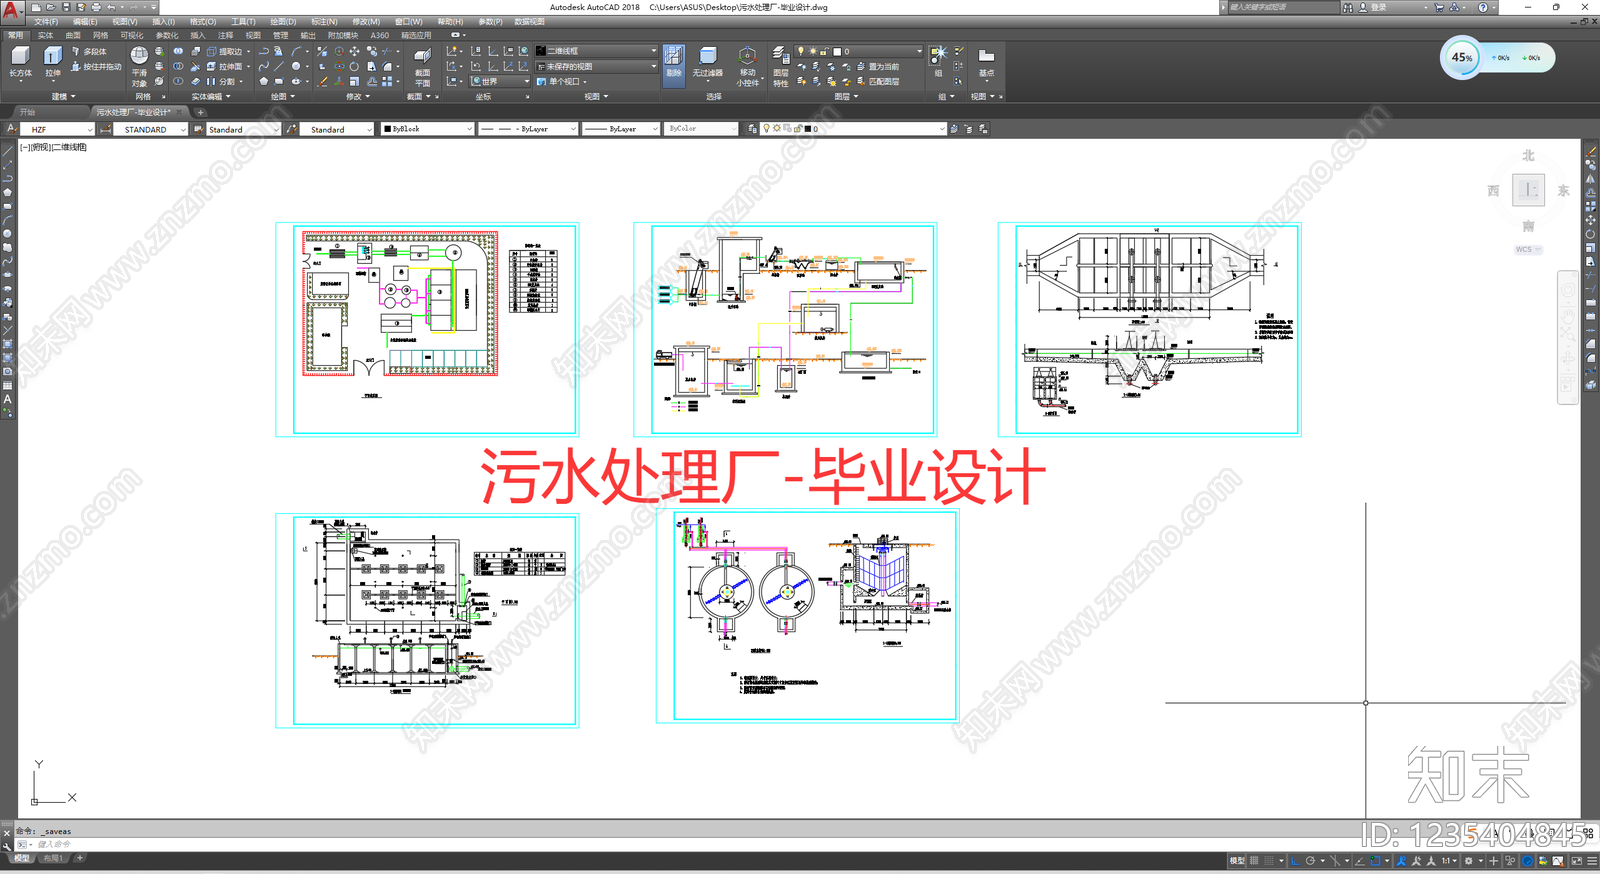Click the 匹配图层 match layer button
Image resolution: width=1600 pixels, height=874 pixels.
878,81
